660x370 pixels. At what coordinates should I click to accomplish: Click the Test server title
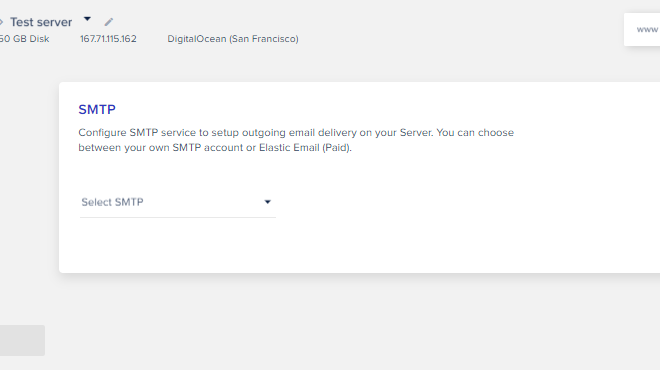tap(41, 22)
